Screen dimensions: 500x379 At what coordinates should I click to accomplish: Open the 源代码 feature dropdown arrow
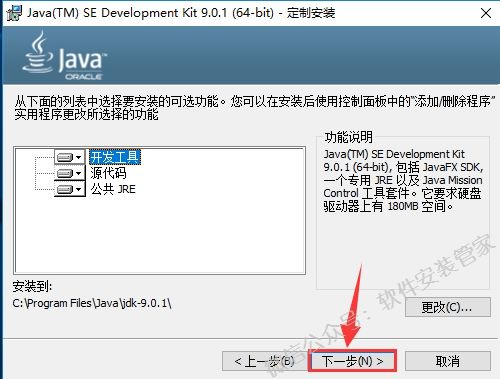pos(79,173)
